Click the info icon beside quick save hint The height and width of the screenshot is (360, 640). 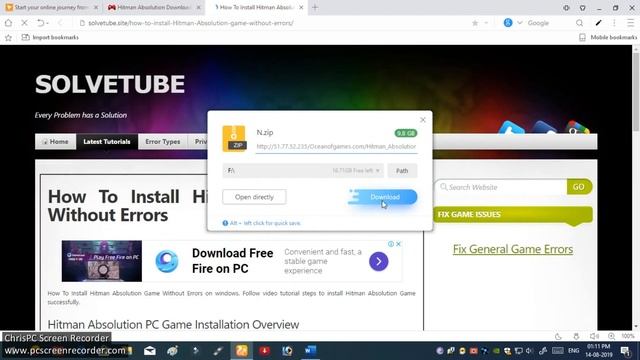point(225,223)
